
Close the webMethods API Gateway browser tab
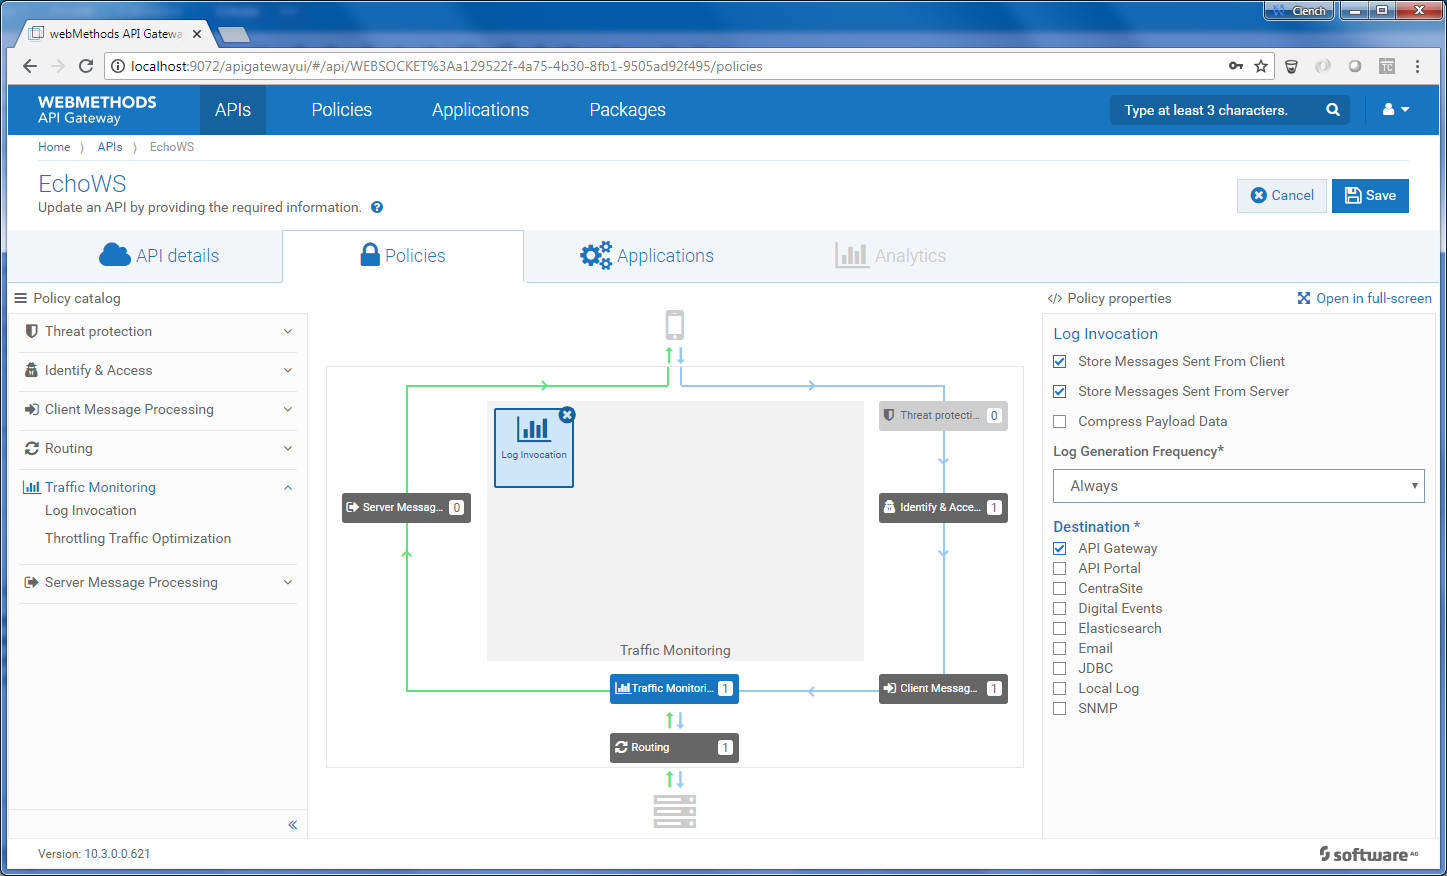coord(197,34)
